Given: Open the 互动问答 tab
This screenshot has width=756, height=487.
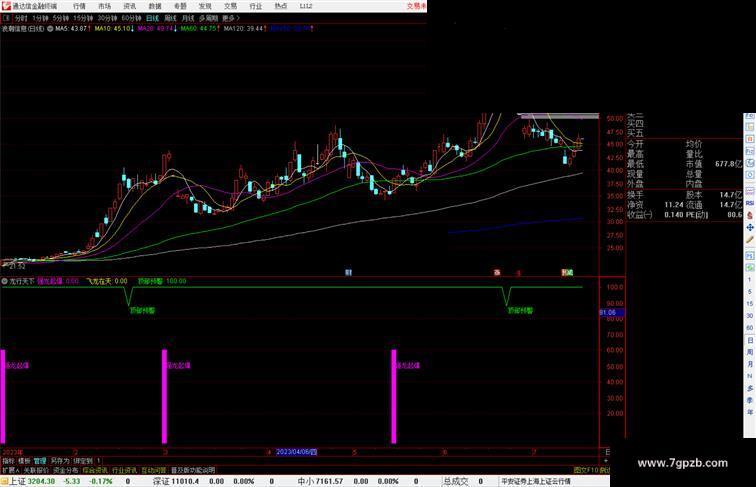Looking at the screenshot, I should tap(154, 470).
